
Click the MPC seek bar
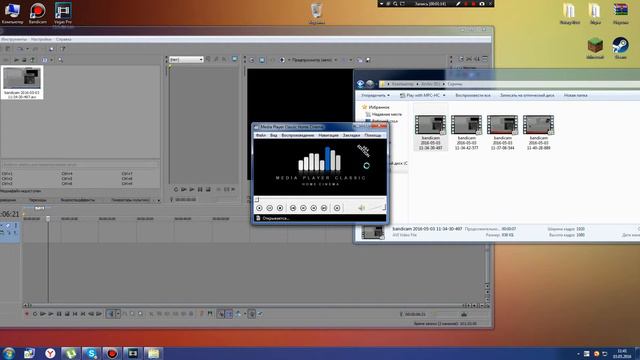pyautogui.click(x=320, y=199)
